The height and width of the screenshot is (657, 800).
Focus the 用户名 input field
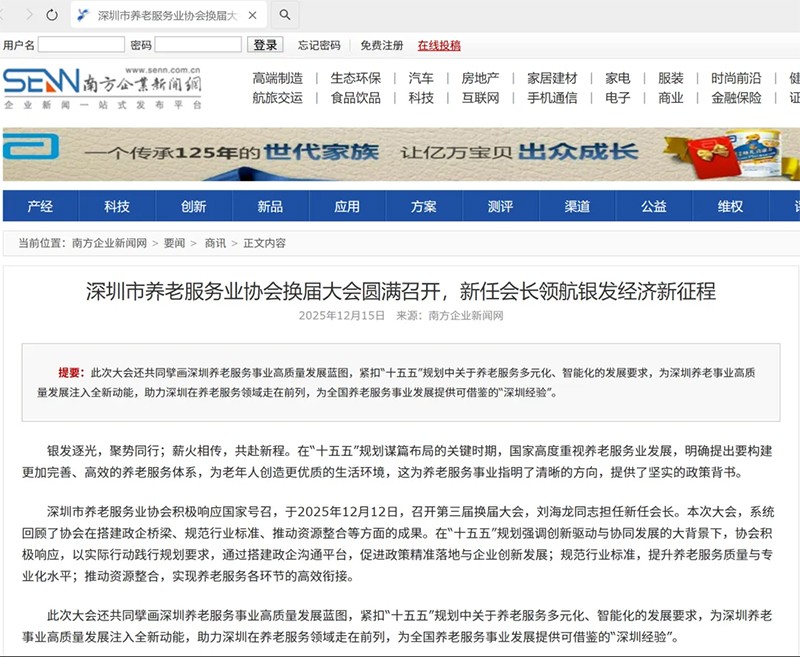point(81,45)
